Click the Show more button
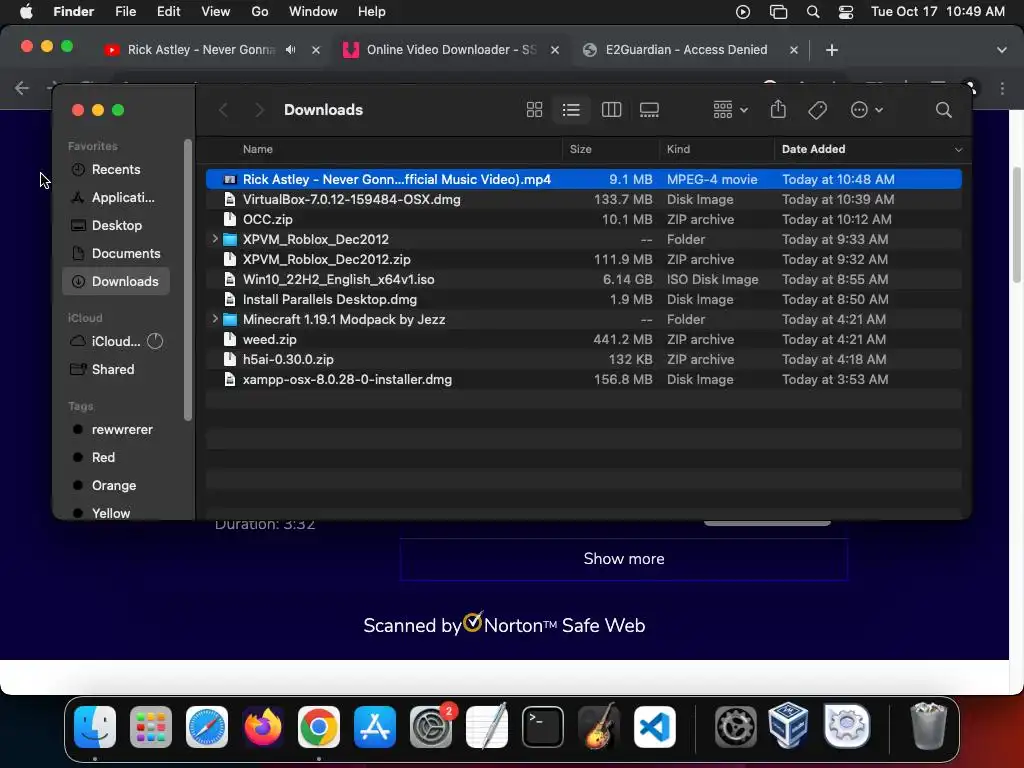The height and width of the screenshot is (768, 1024). coord(624,559)
